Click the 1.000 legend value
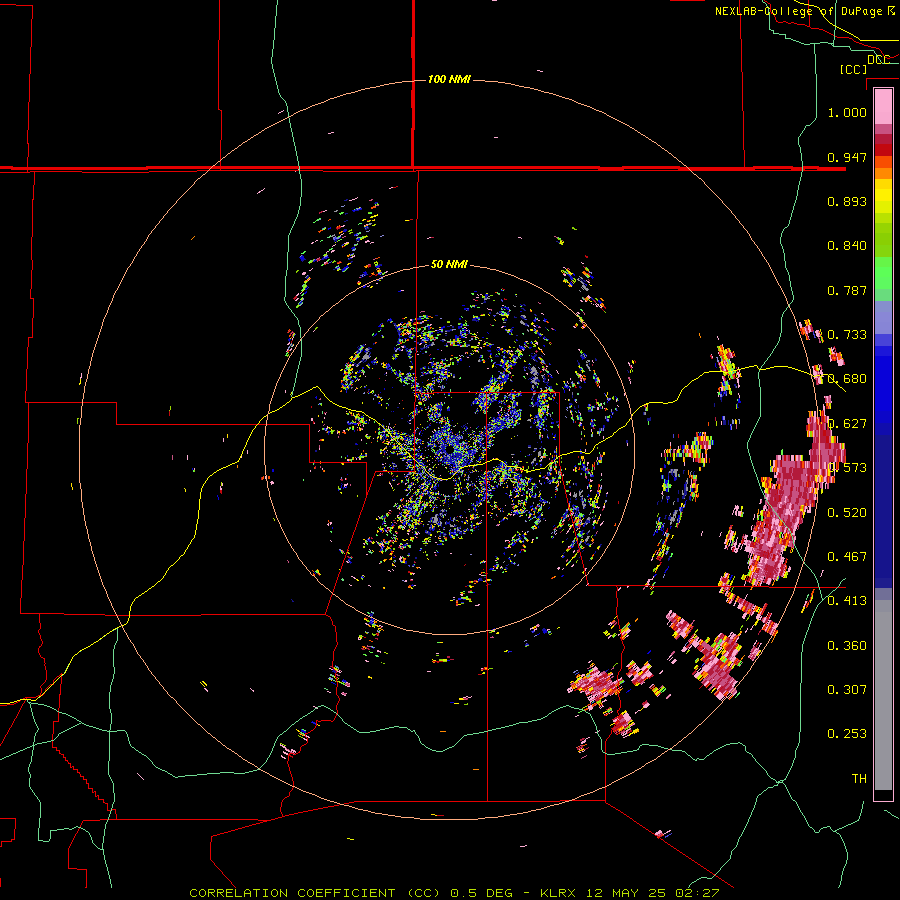 point(847,112)
